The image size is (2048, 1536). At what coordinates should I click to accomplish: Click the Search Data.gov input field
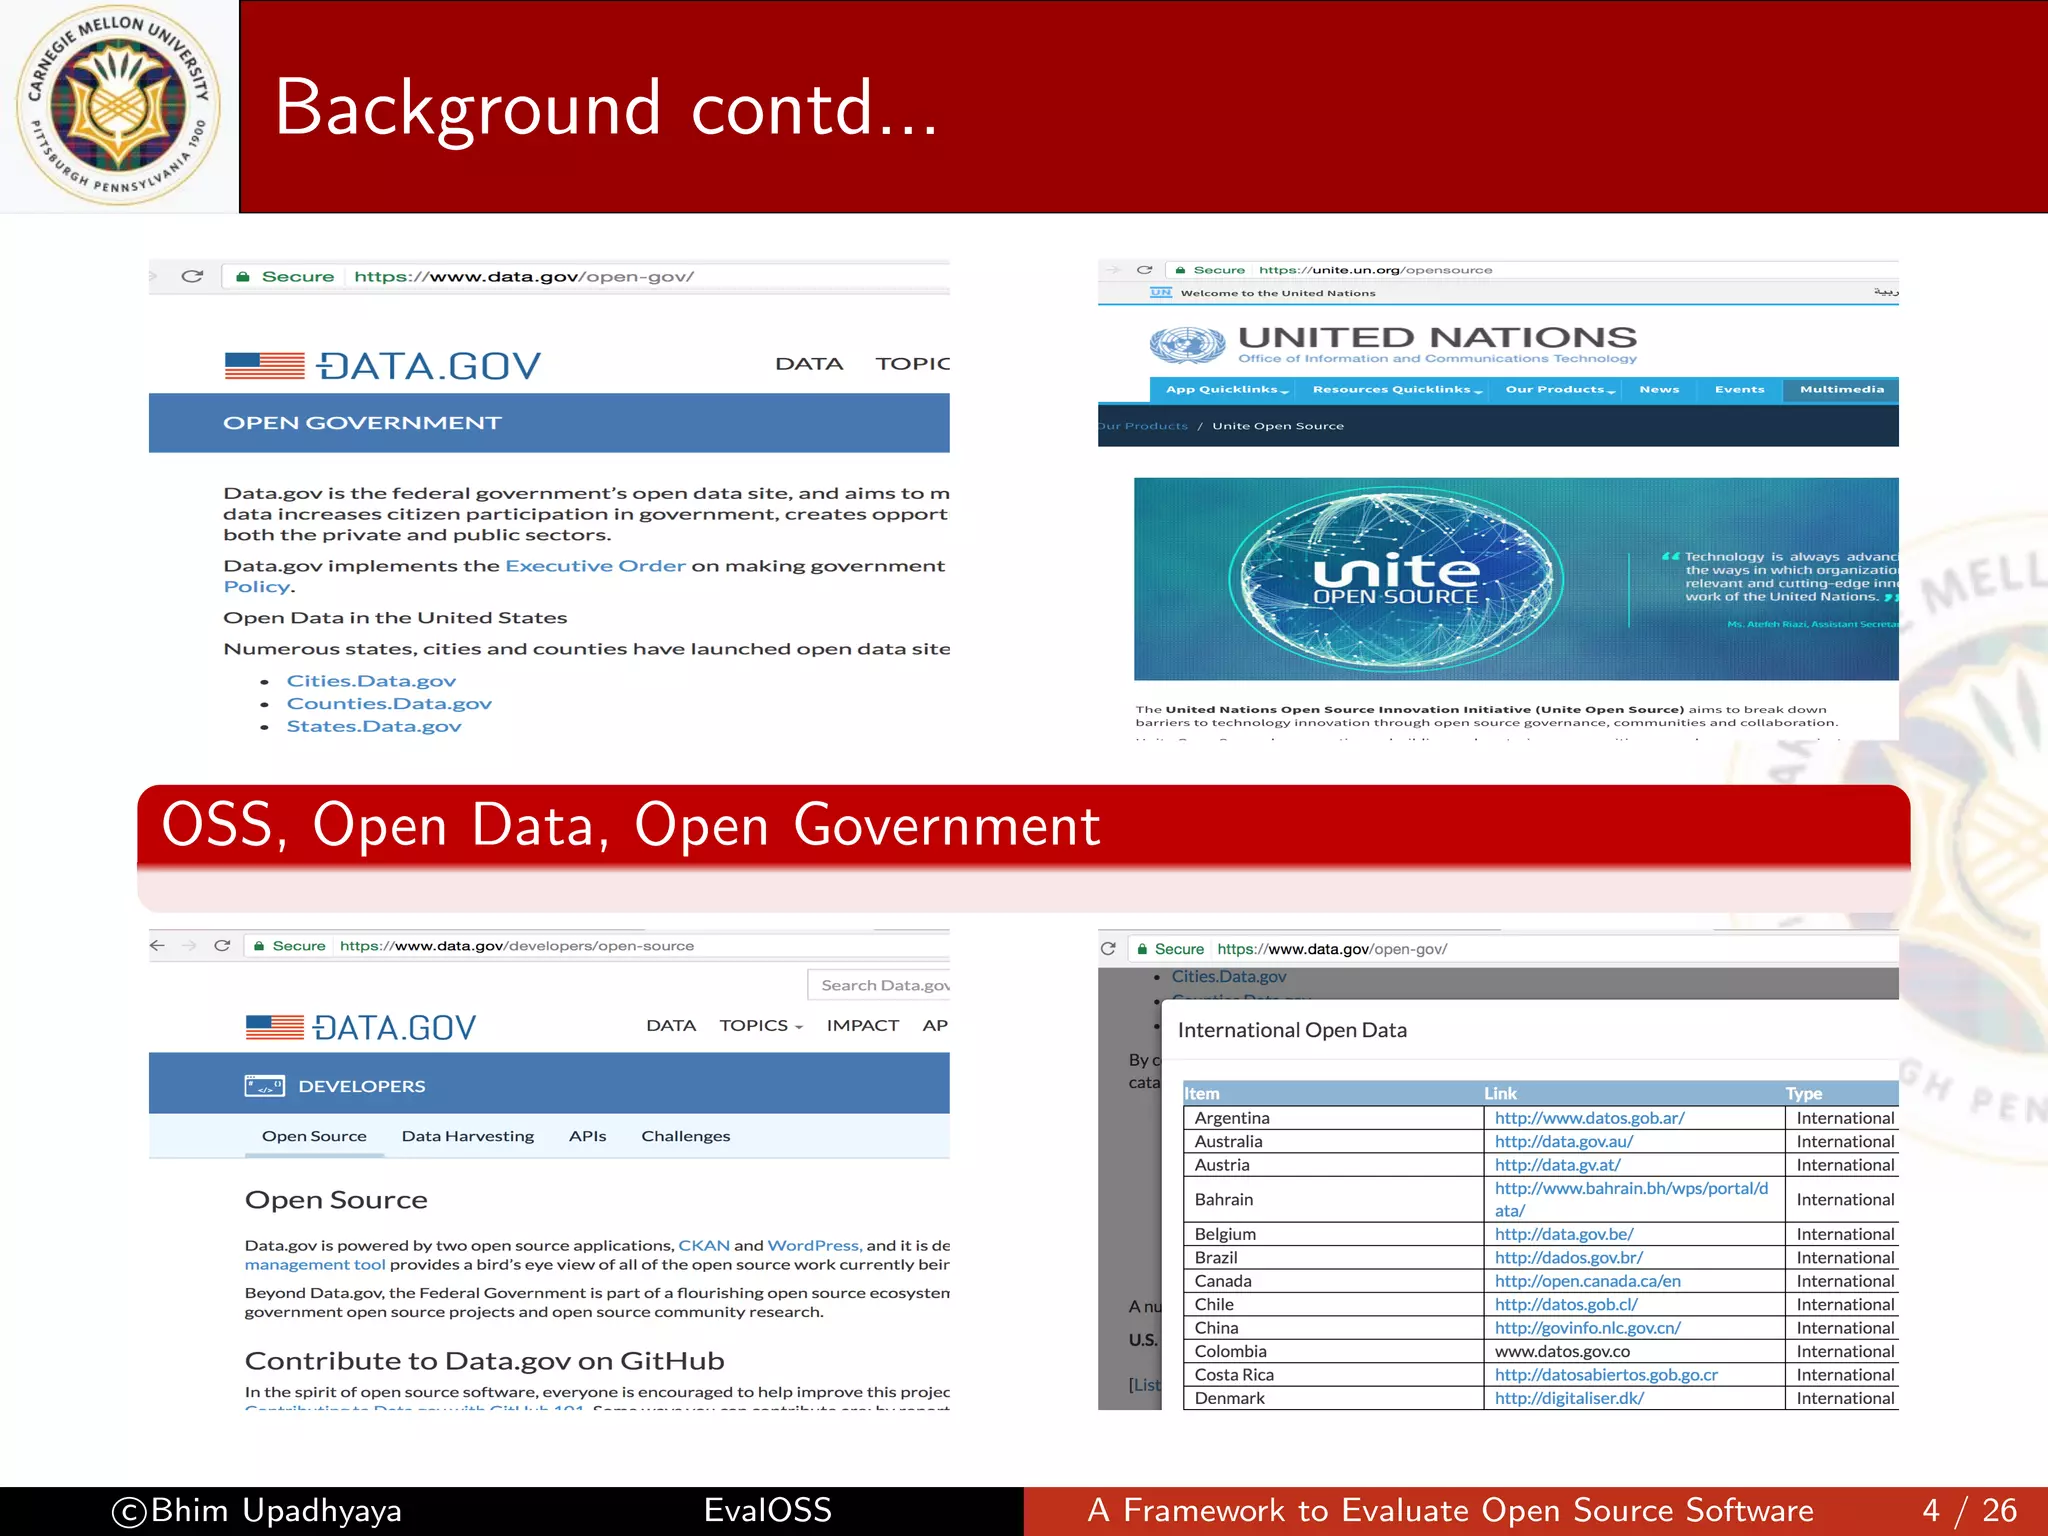(x=879, y=985)
